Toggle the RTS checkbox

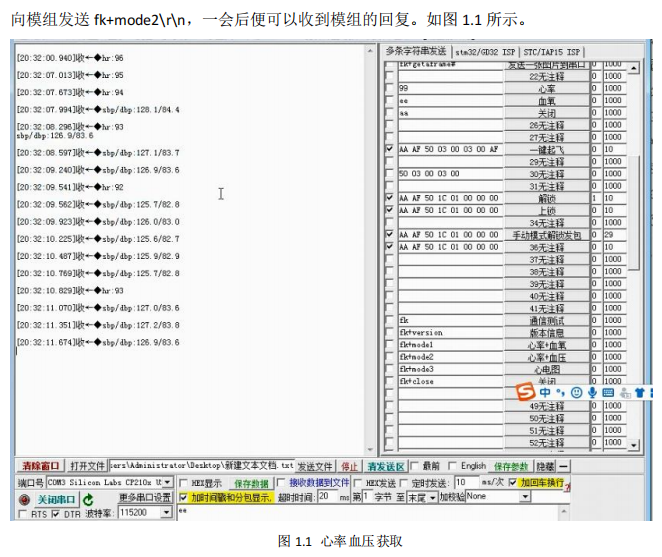[23, 514]
